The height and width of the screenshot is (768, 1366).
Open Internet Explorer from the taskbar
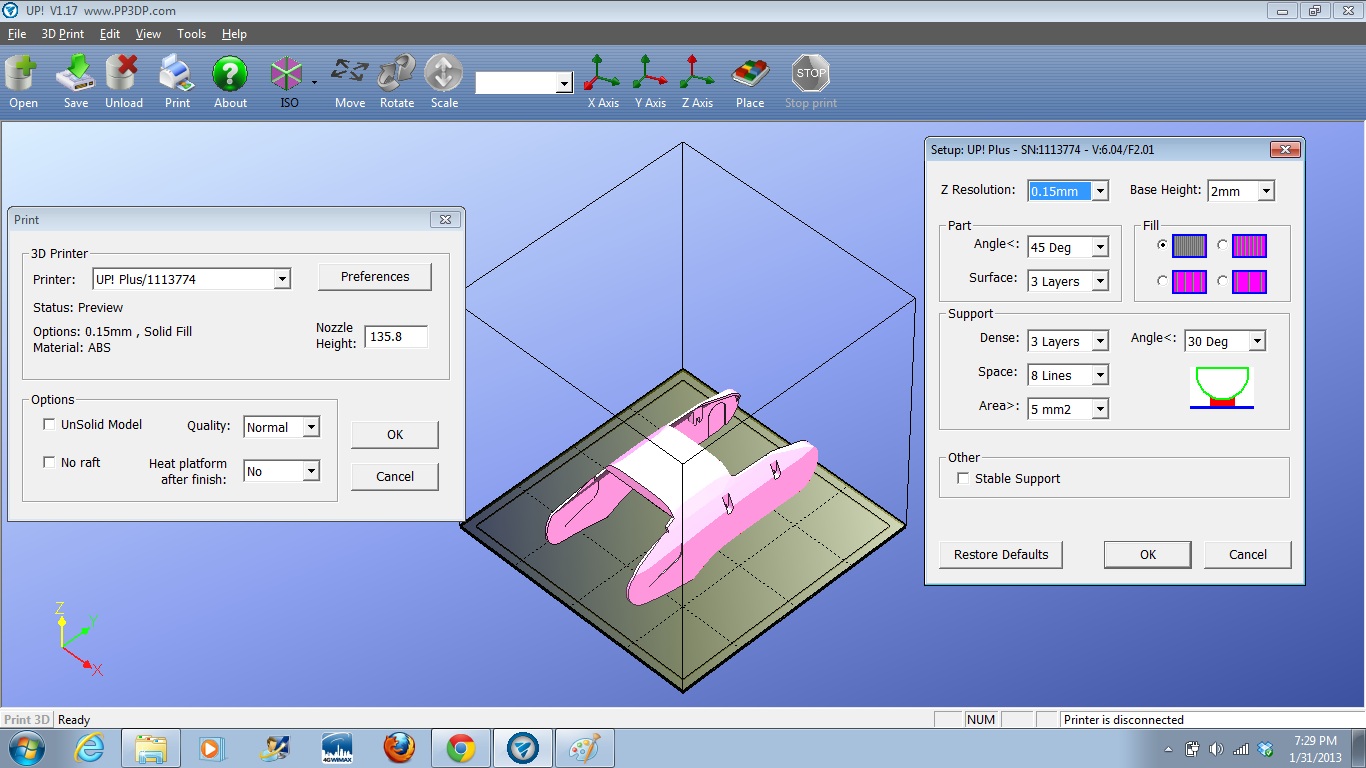pos(89,748)
